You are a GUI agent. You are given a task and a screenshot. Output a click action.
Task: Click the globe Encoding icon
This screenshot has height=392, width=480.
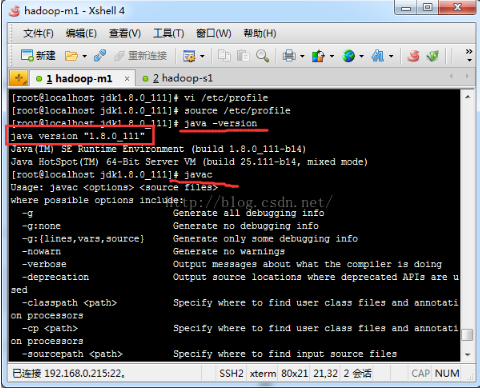coord(348,56)
